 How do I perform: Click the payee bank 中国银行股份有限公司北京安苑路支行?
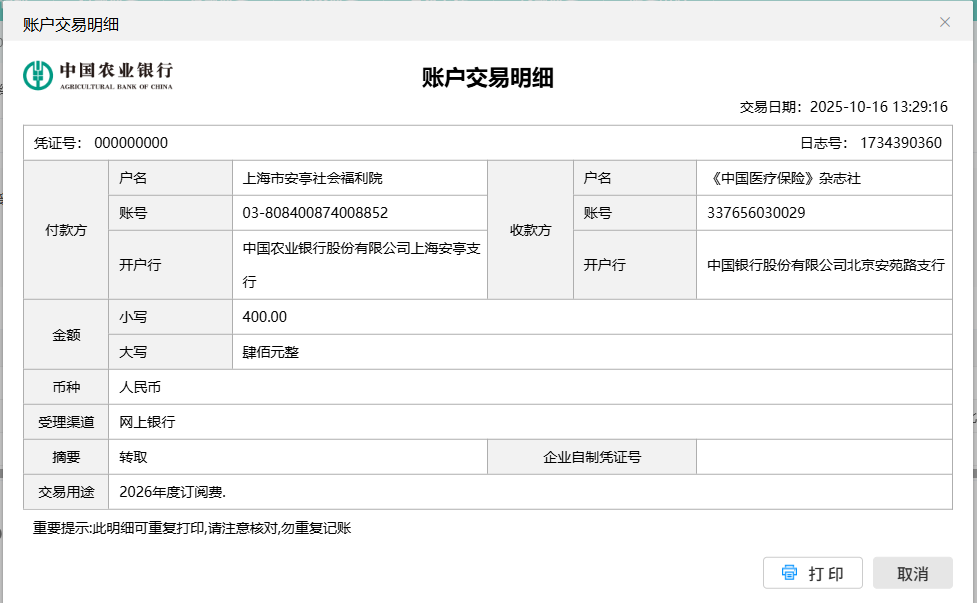pos(825,265)
